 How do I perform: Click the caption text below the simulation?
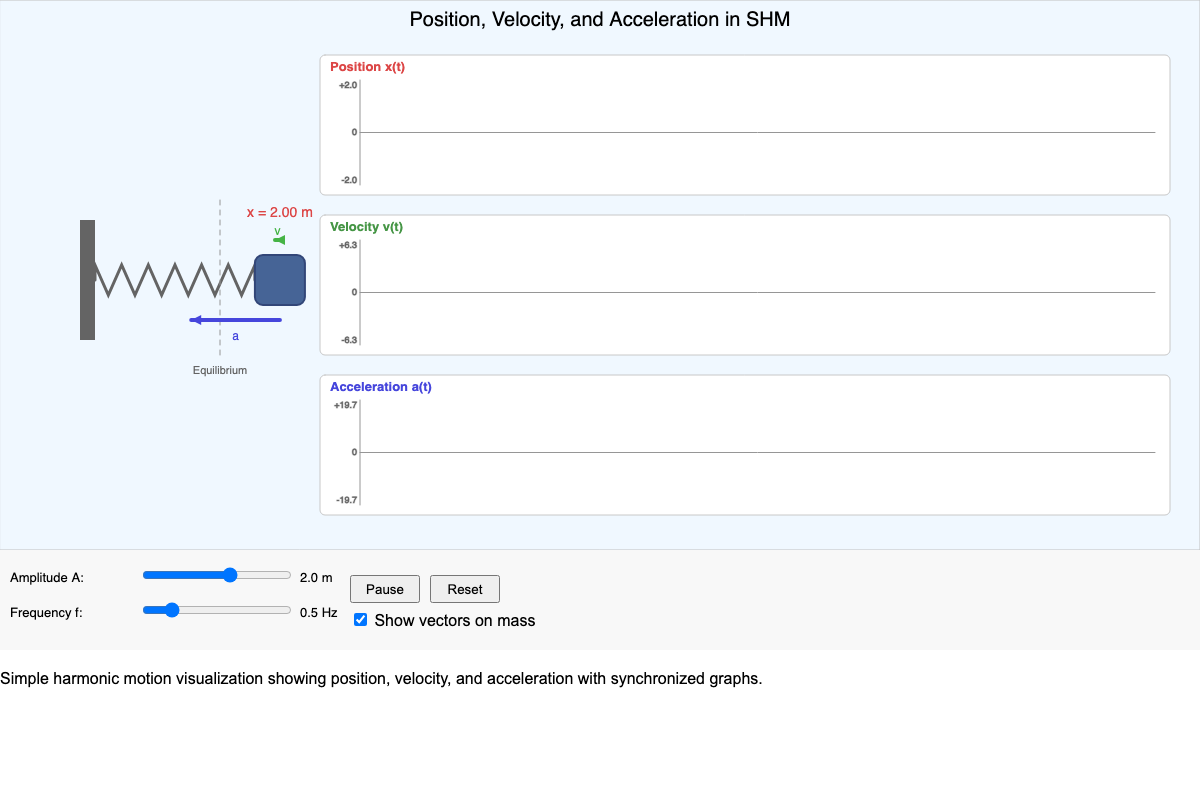coord(380,678)
